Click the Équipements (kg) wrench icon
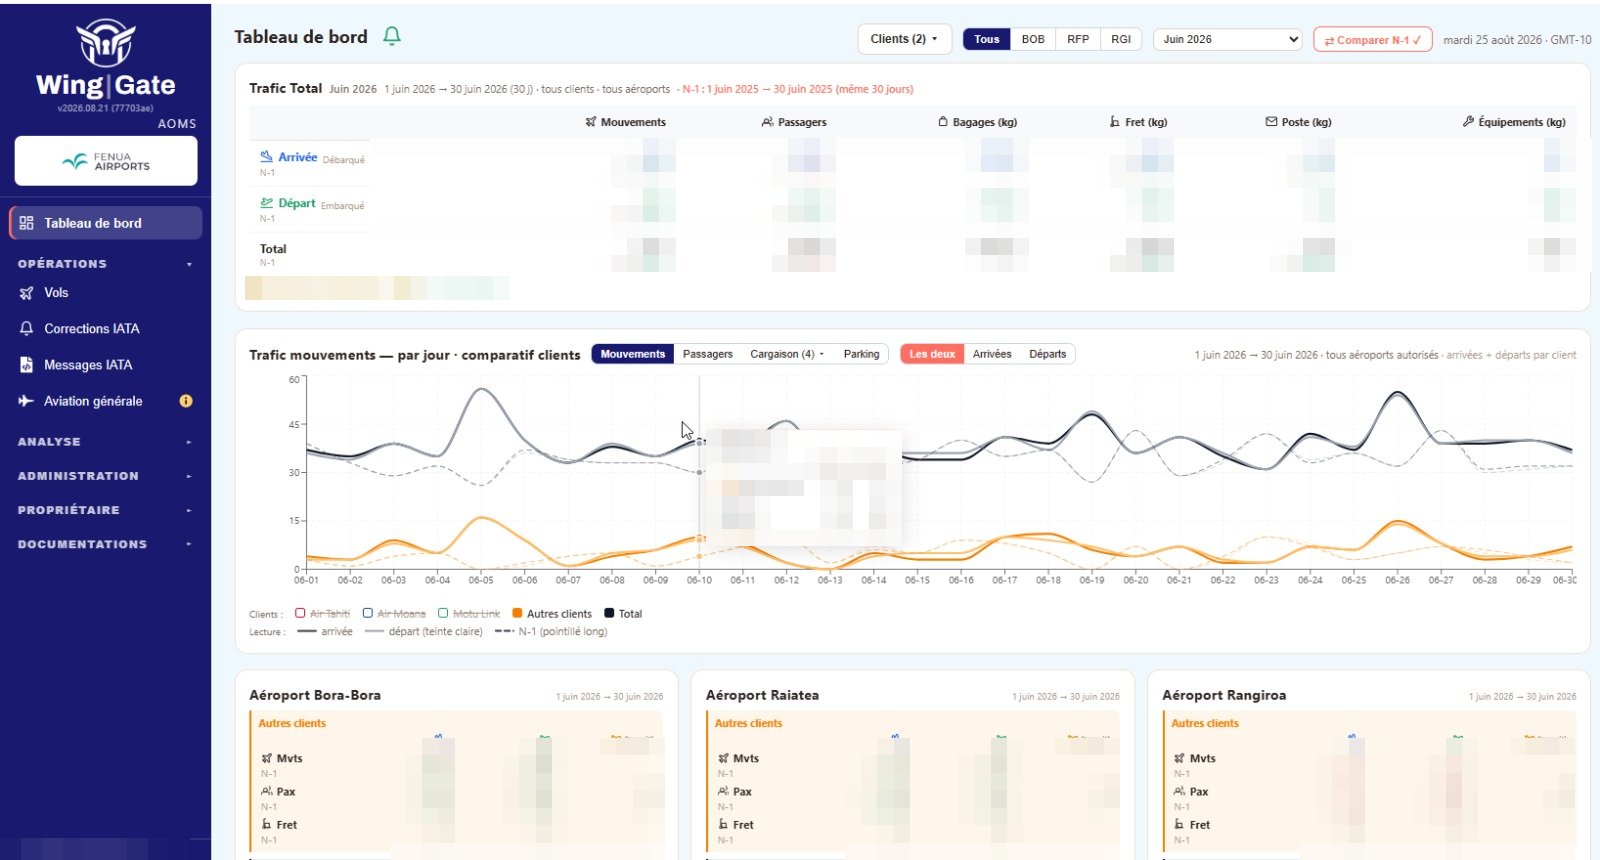This screenshot has height=860, width=1600. tap(1468, 122)
